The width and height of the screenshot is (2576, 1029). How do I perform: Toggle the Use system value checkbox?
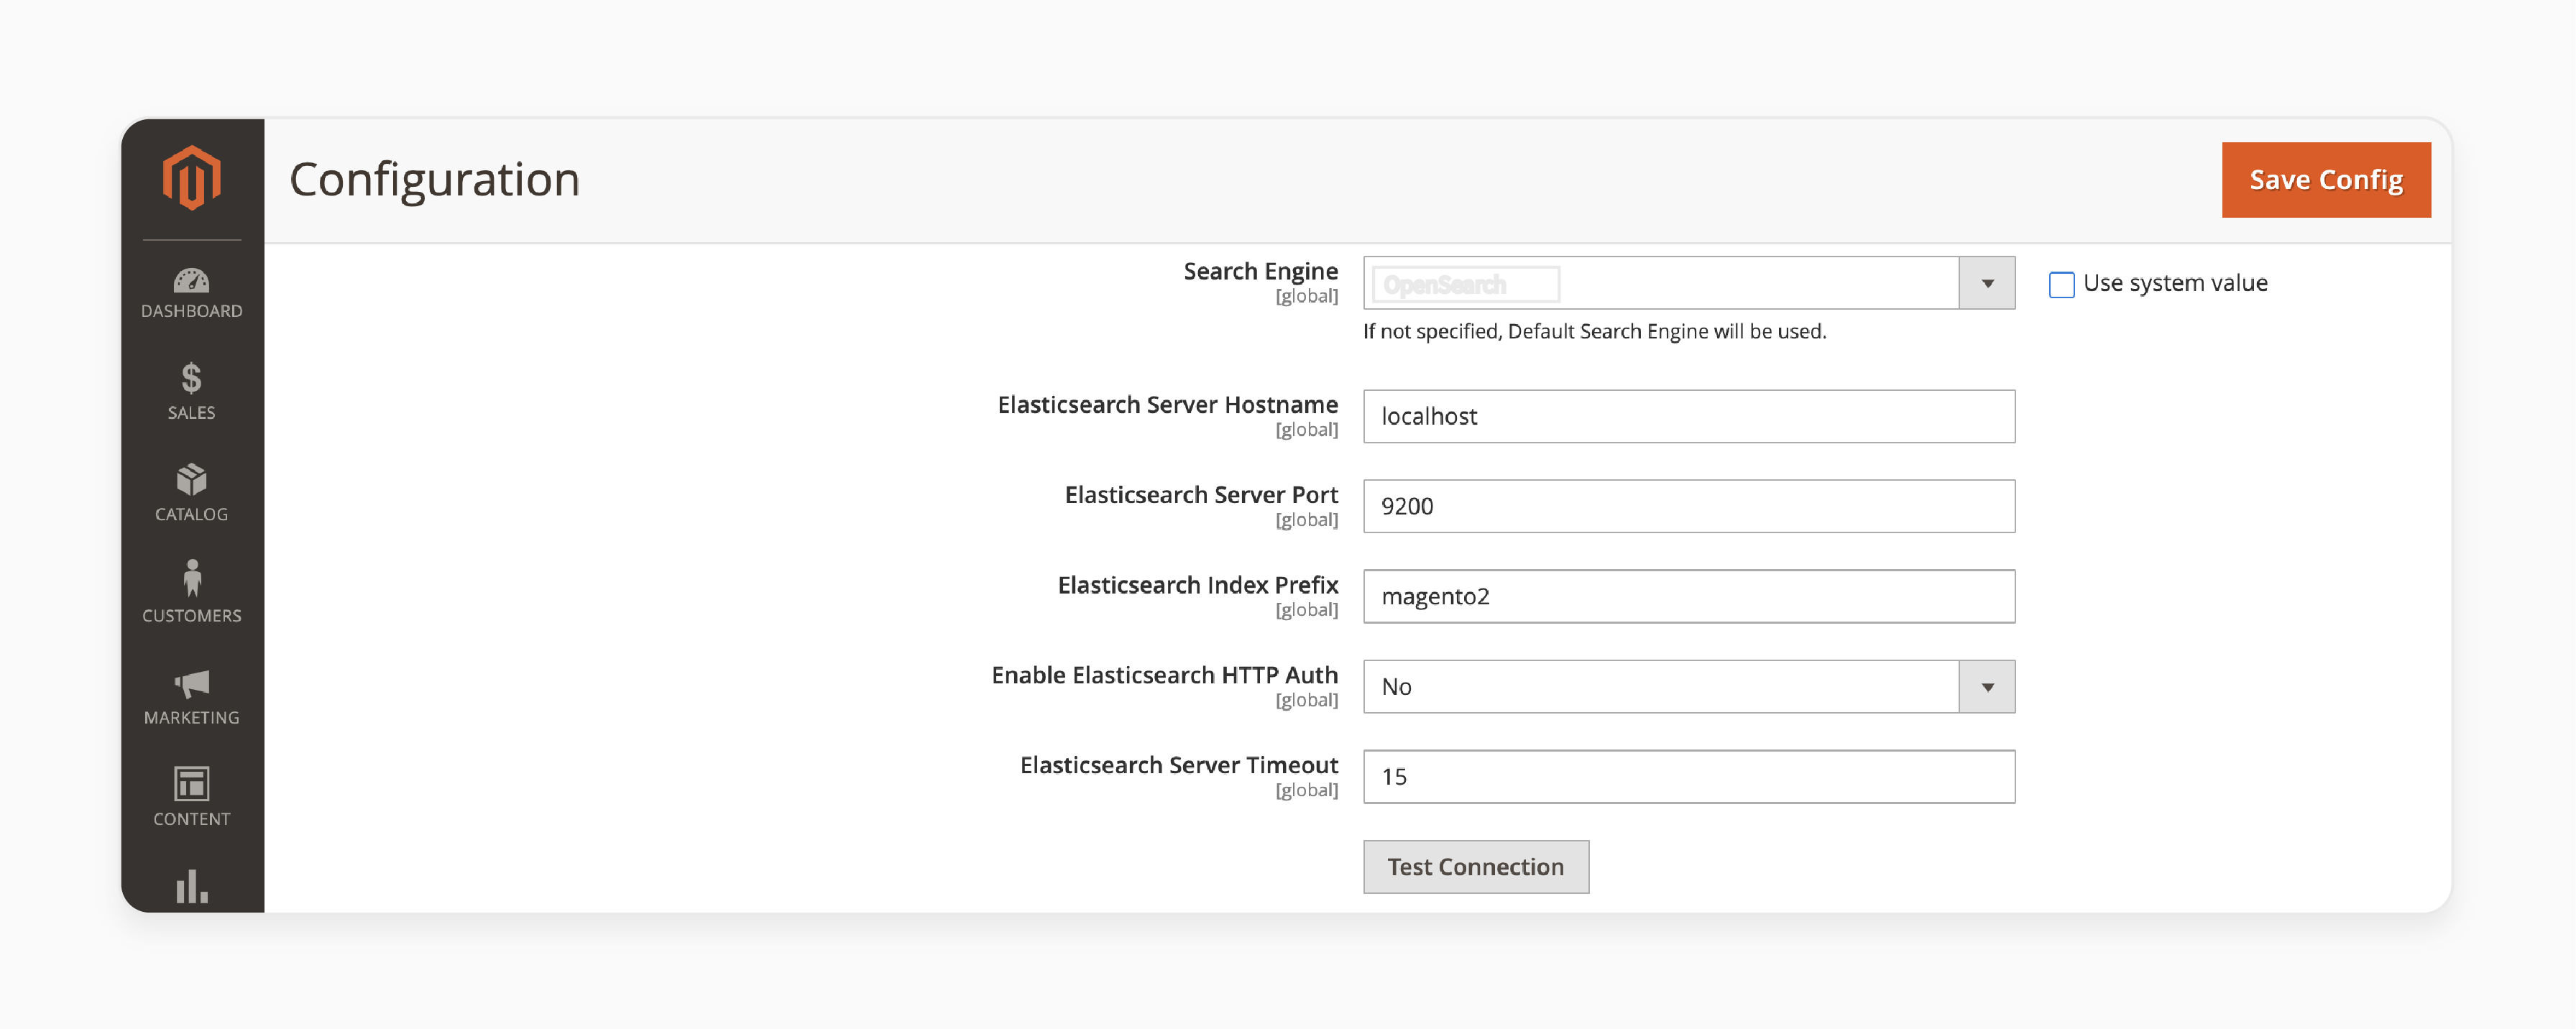pos(2061,284)
